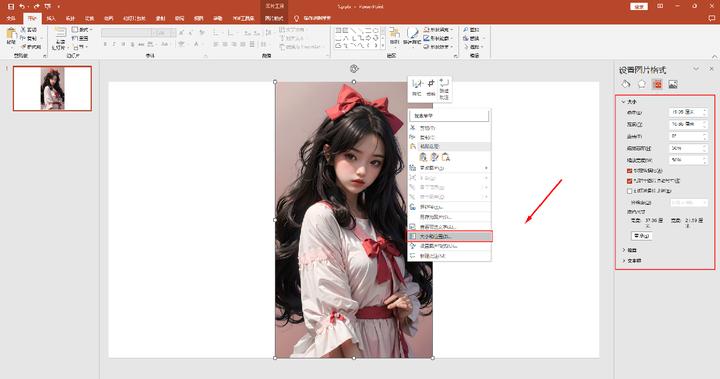
Task: Click the Width input field in format pane
Action: click(688, 124)
